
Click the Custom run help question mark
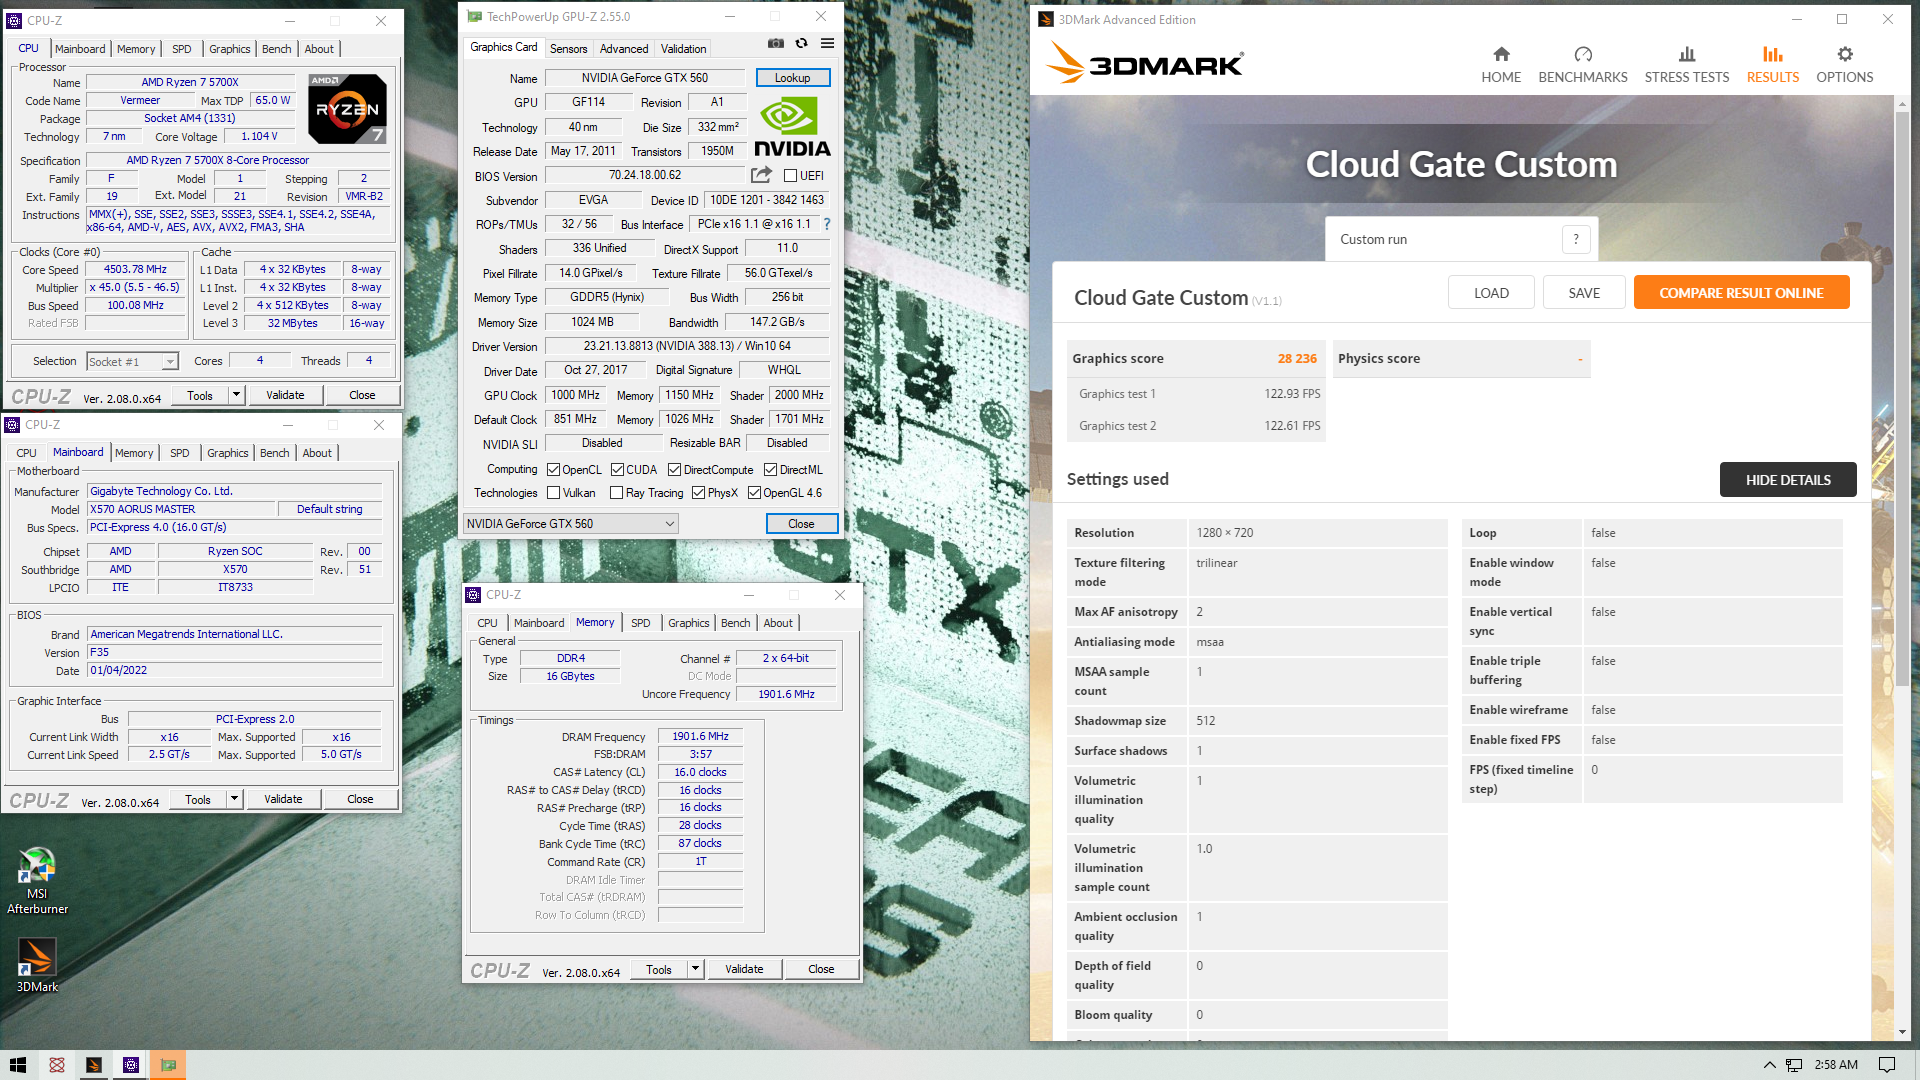pyautogui.click(x=1576, y=239)
